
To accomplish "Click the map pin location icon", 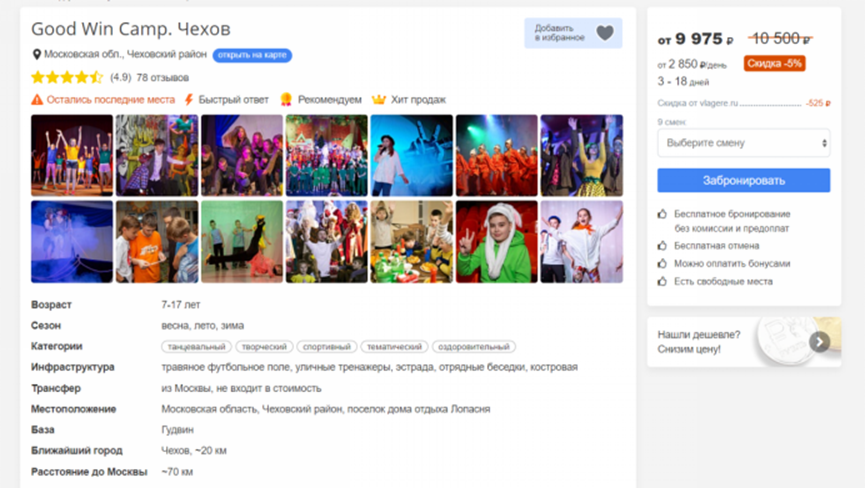I will [x=36, y=55].
